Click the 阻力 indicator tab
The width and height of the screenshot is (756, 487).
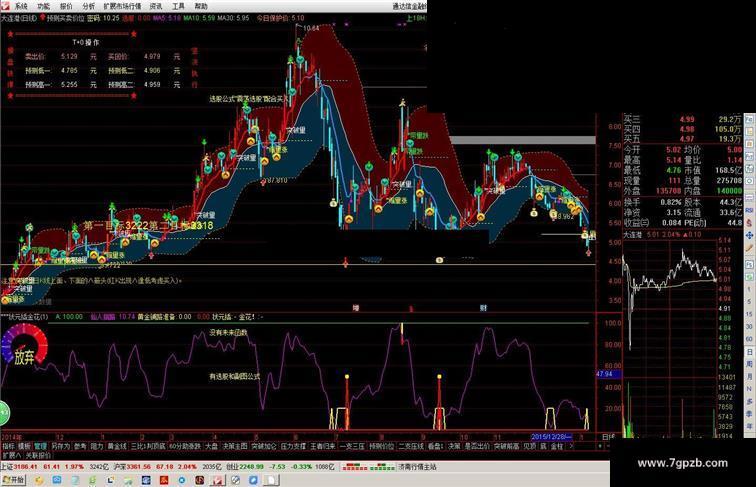point(97,446)
